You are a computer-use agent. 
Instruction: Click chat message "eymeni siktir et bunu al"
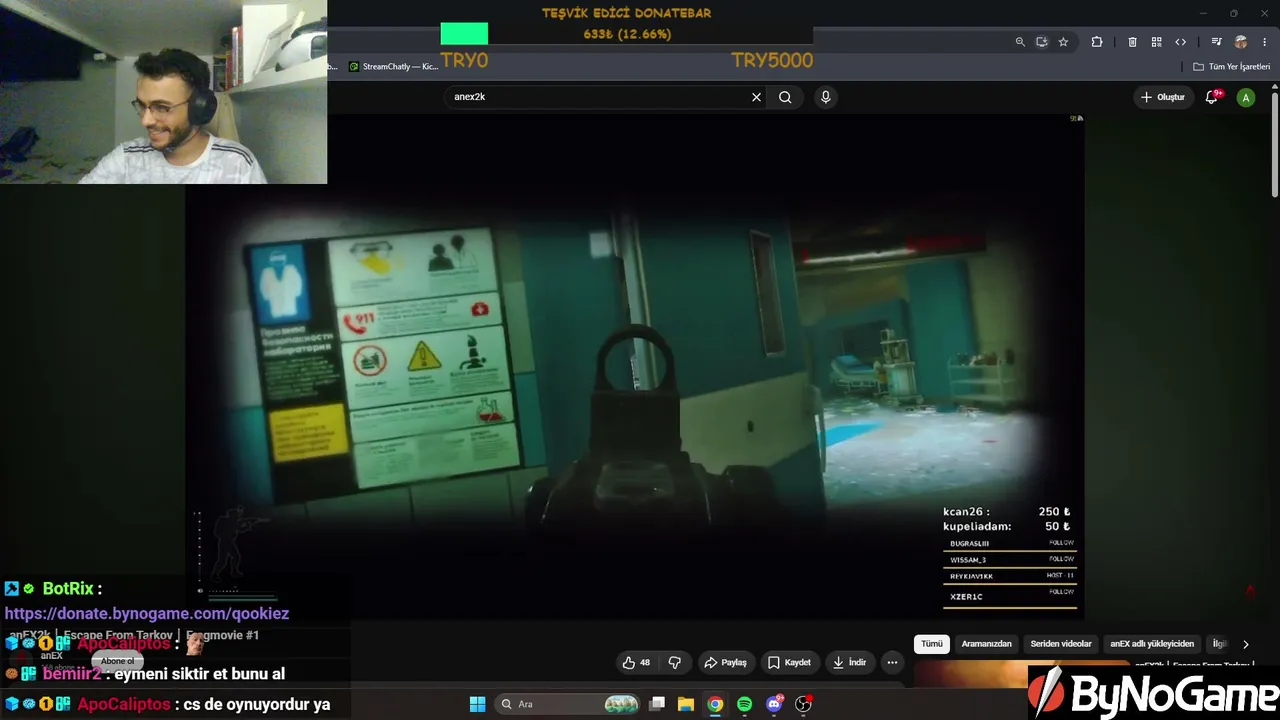(x=200, y=674)
